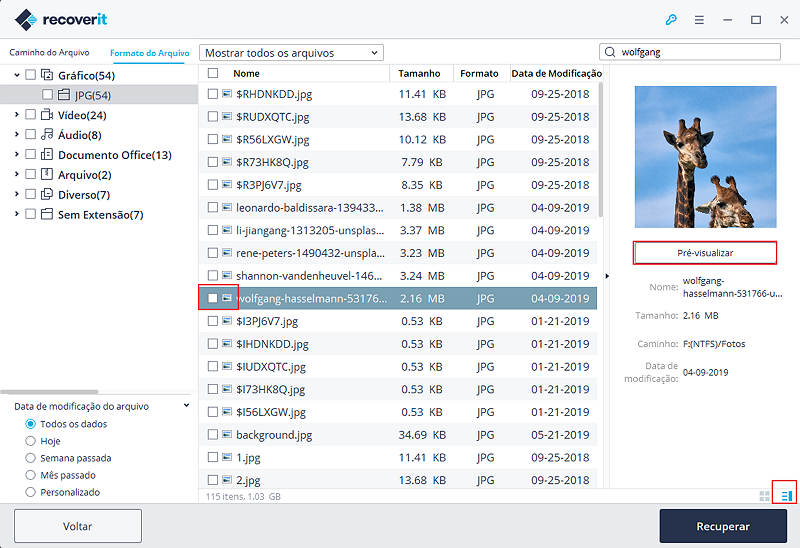Click image icon of background.jpg
This screenshot has height=548, width=800.
pyautogui.click(x=227, y=435)
